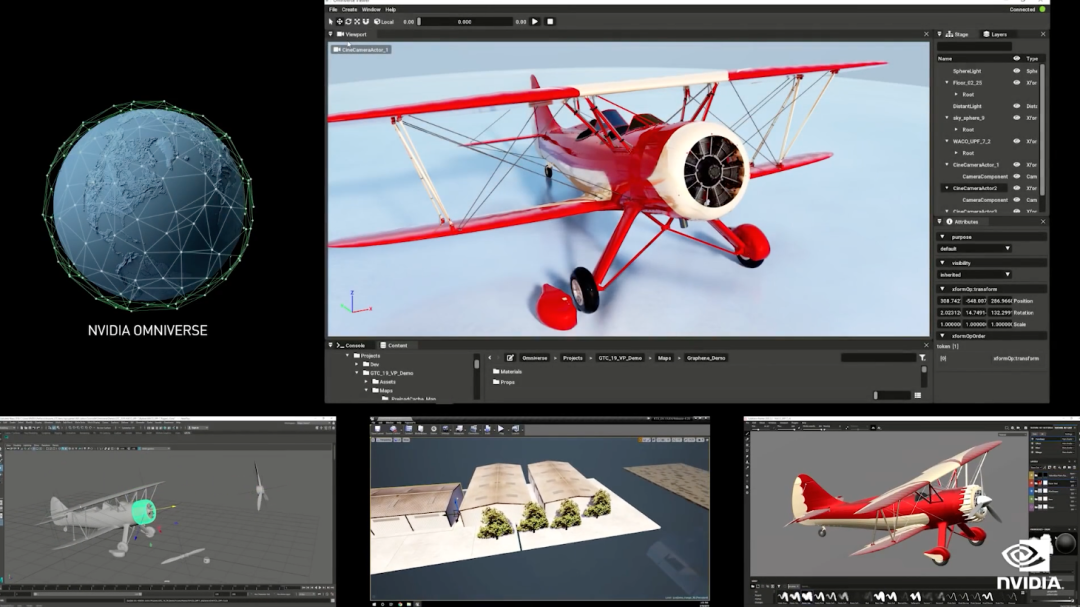The height and width of the screenshot is (607, 1080).
Task: Toggle the Content list view icon
Action: coord(917,395)
